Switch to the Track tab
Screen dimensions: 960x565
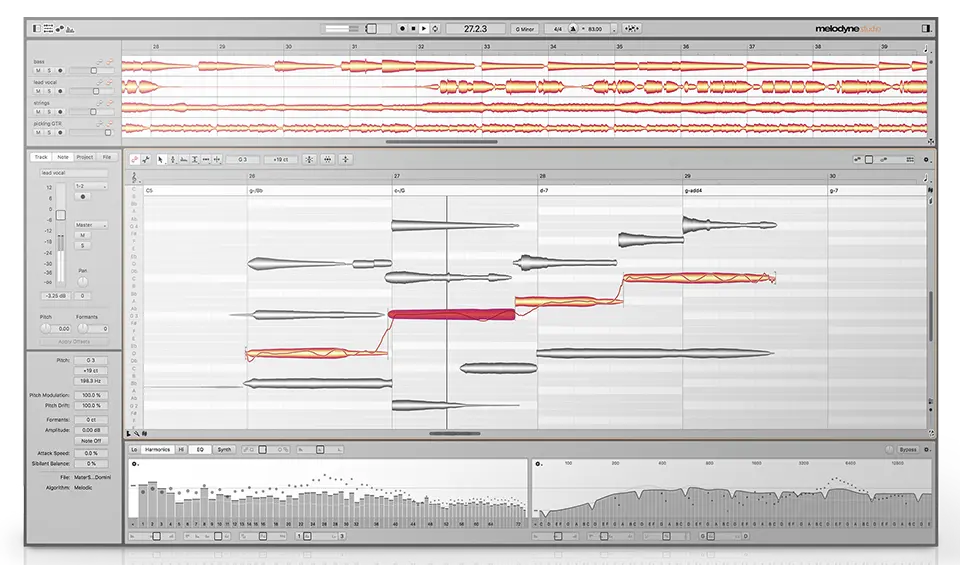click(x=41, y=157)
